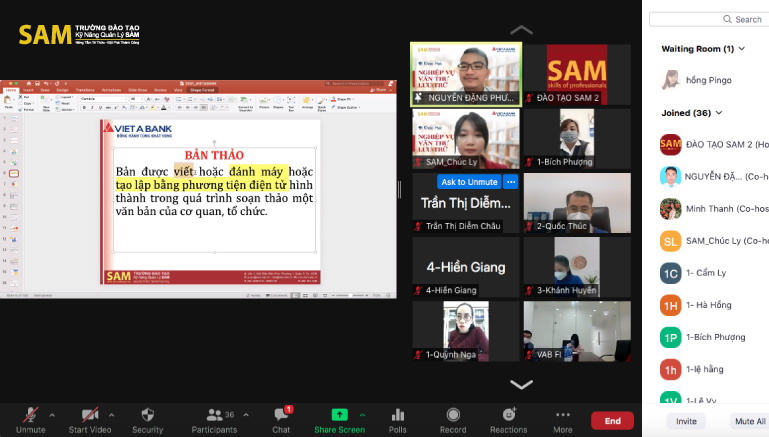
Task: Open Home tab in shared PowerPoint
Action: click(11, 90)
